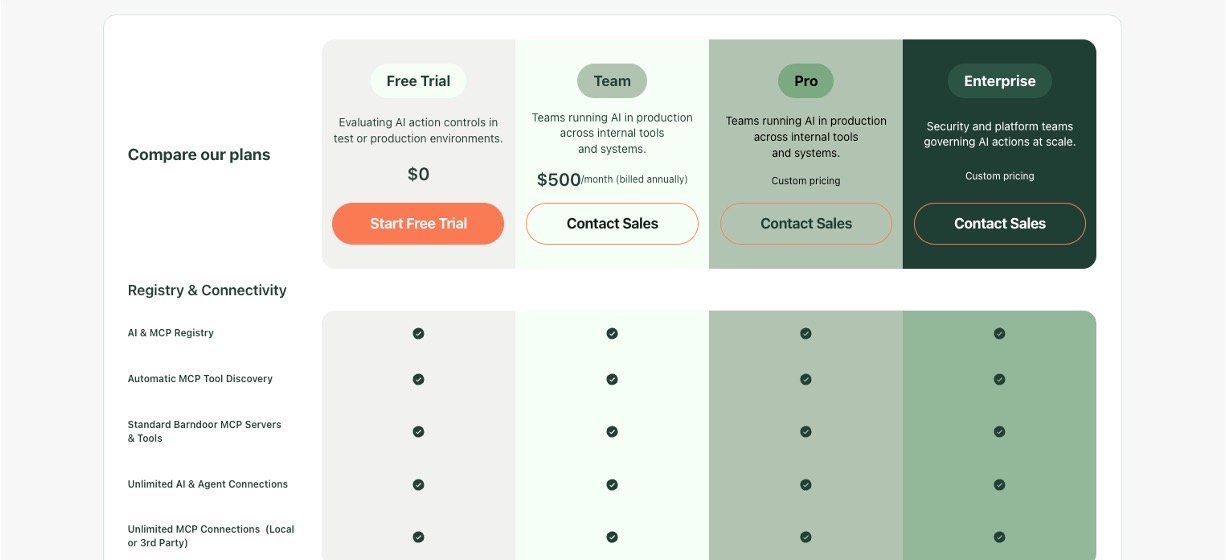Screen dimensions: 1226x560
Task: Click the Registry & Connectivity section heading
Action: point(207,291)
